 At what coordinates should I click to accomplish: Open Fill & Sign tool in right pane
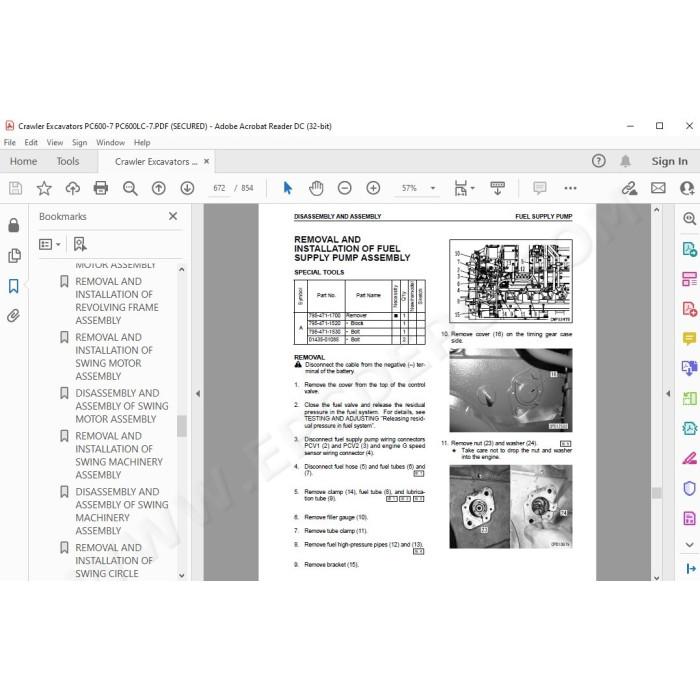point(689,458)
